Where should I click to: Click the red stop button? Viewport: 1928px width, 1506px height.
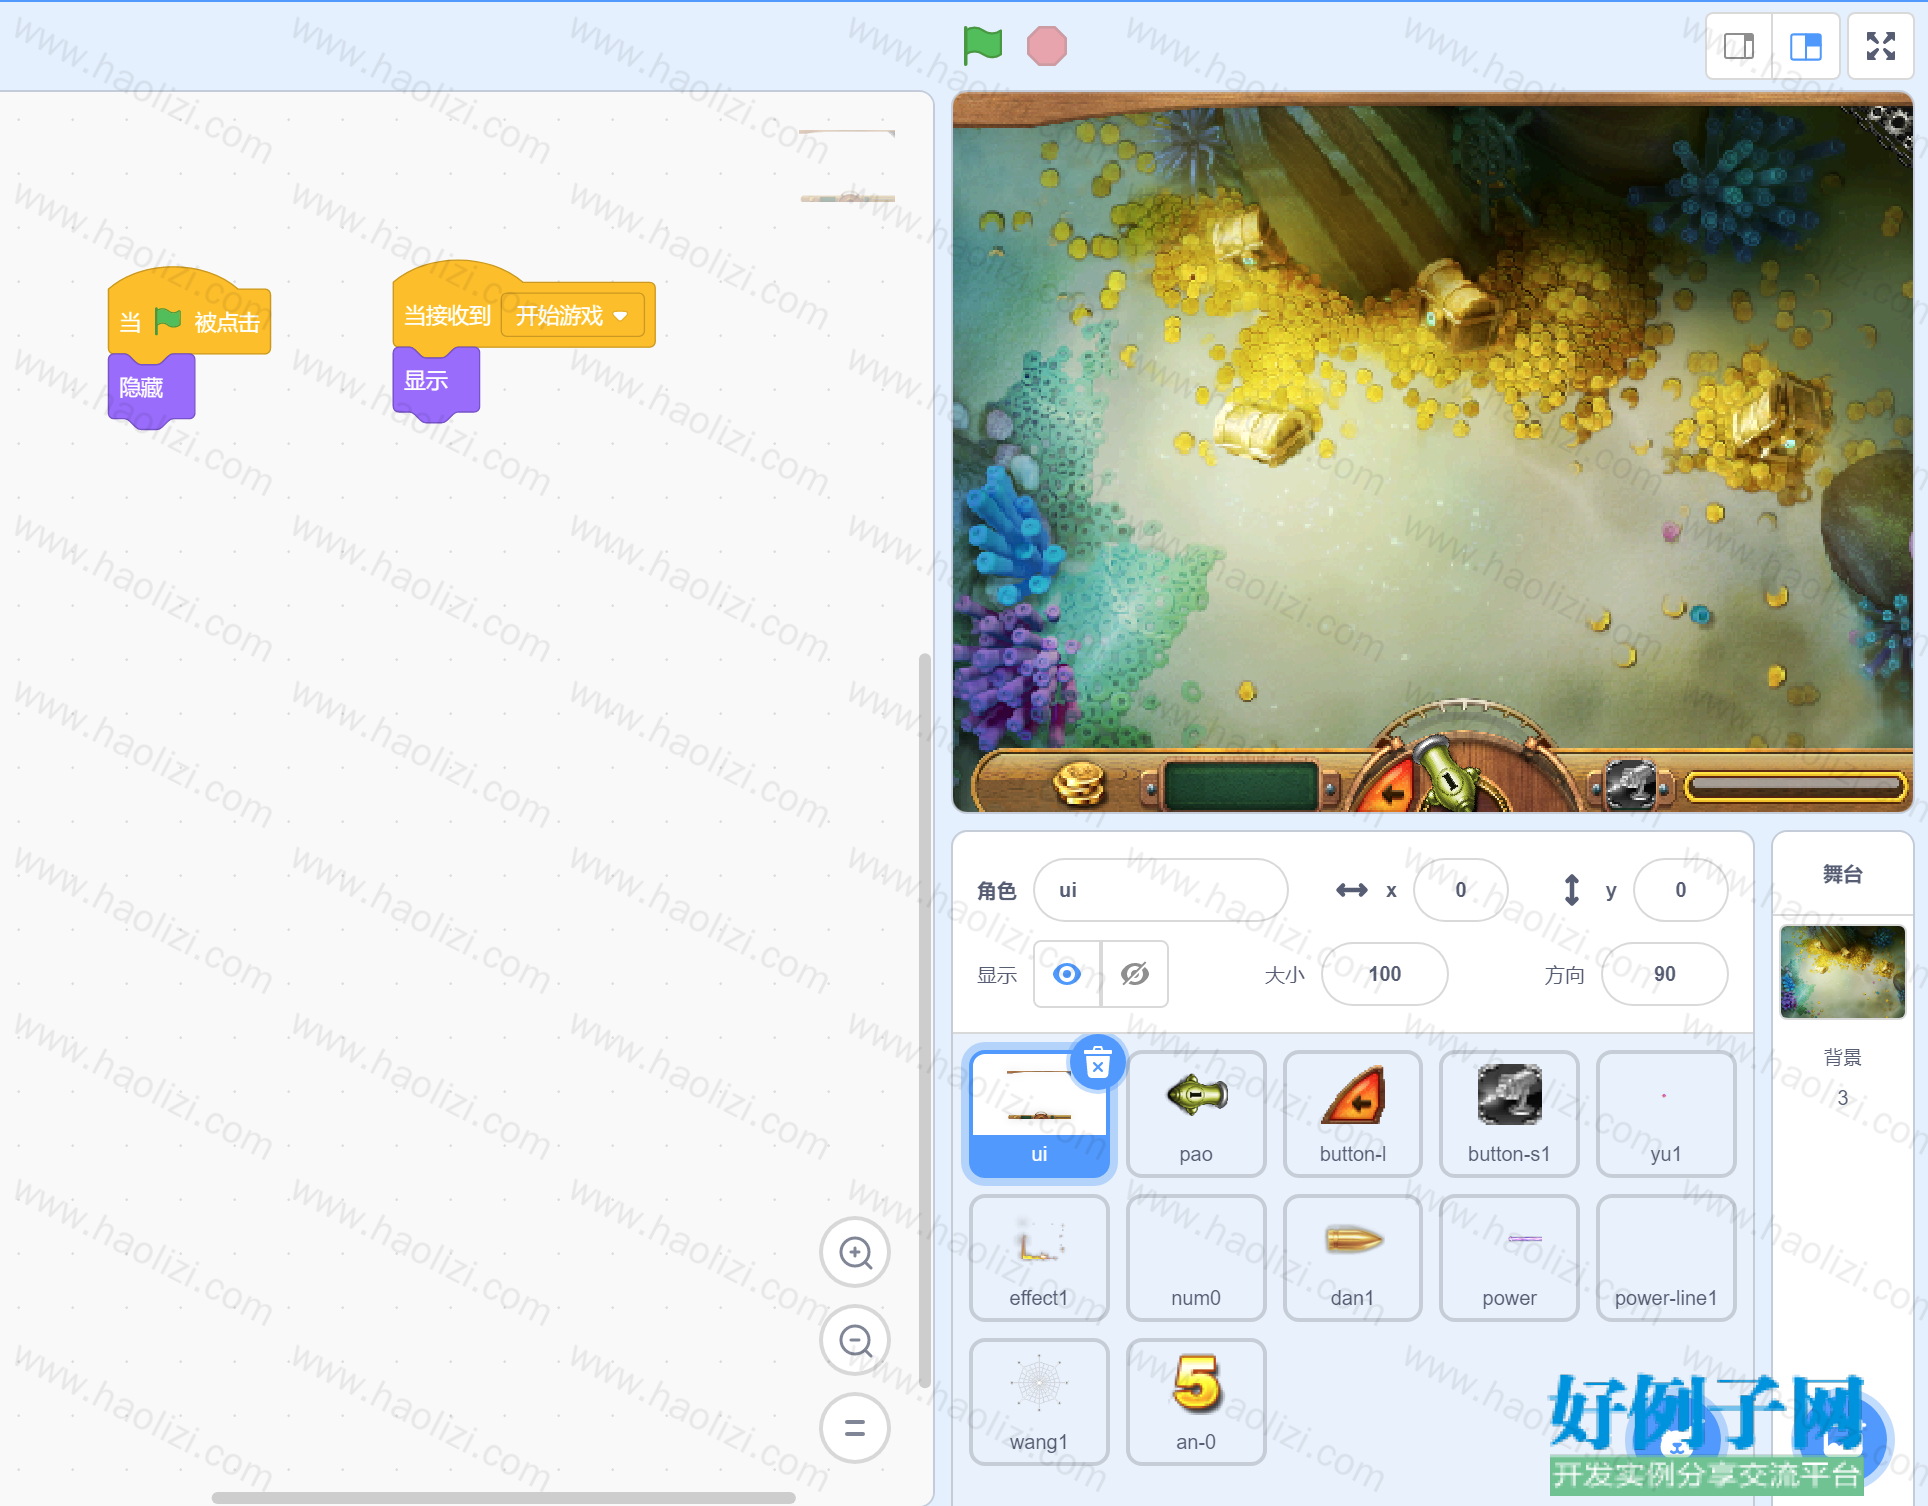pos(1046,46)
